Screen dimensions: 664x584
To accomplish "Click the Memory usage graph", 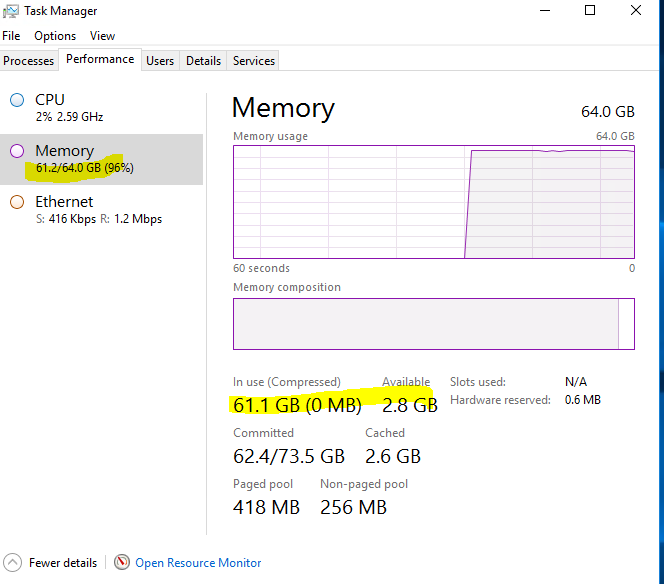I will pos(433,201).
